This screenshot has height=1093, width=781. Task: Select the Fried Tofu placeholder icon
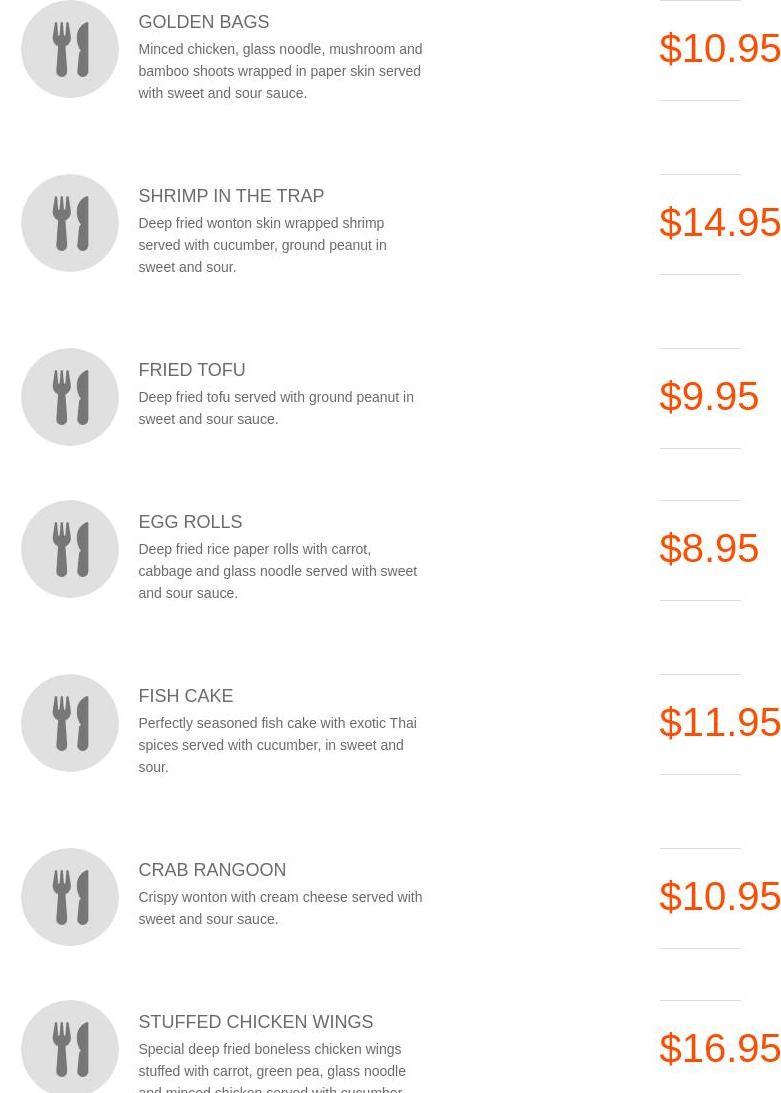70,397
